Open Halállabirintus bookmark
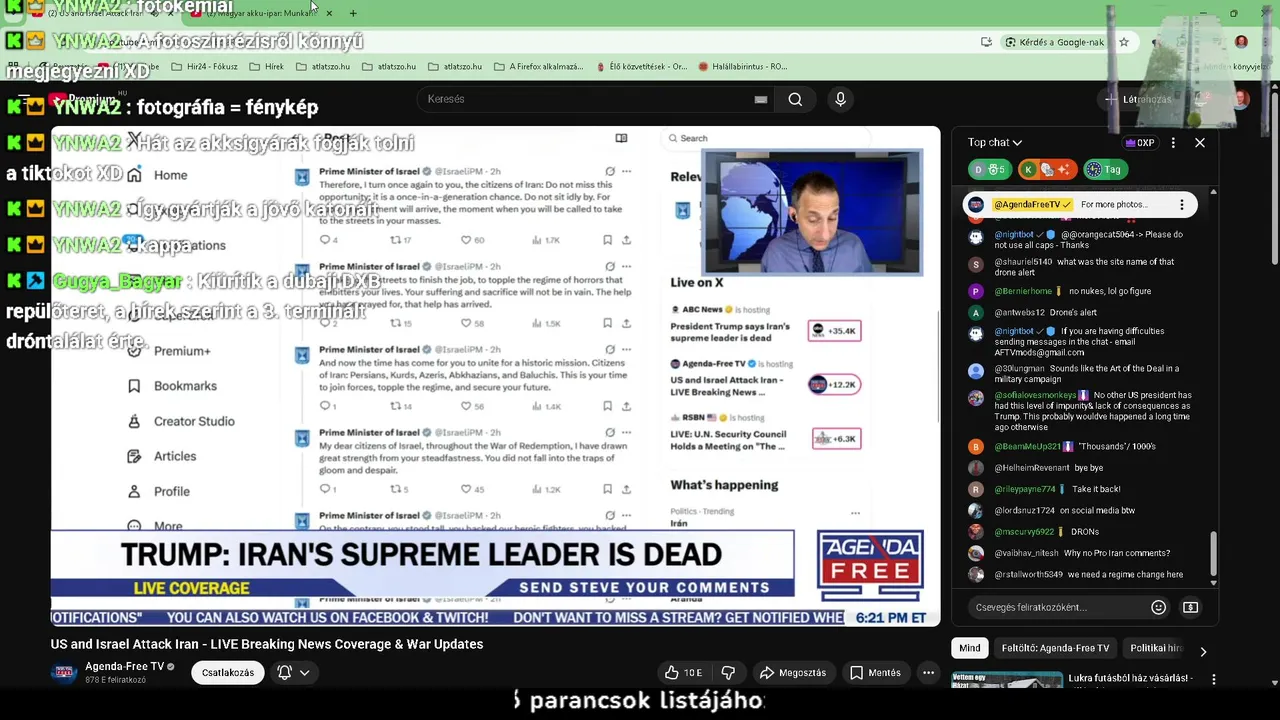This screenshot has height=720, width=1280. [x=743, y=67]
